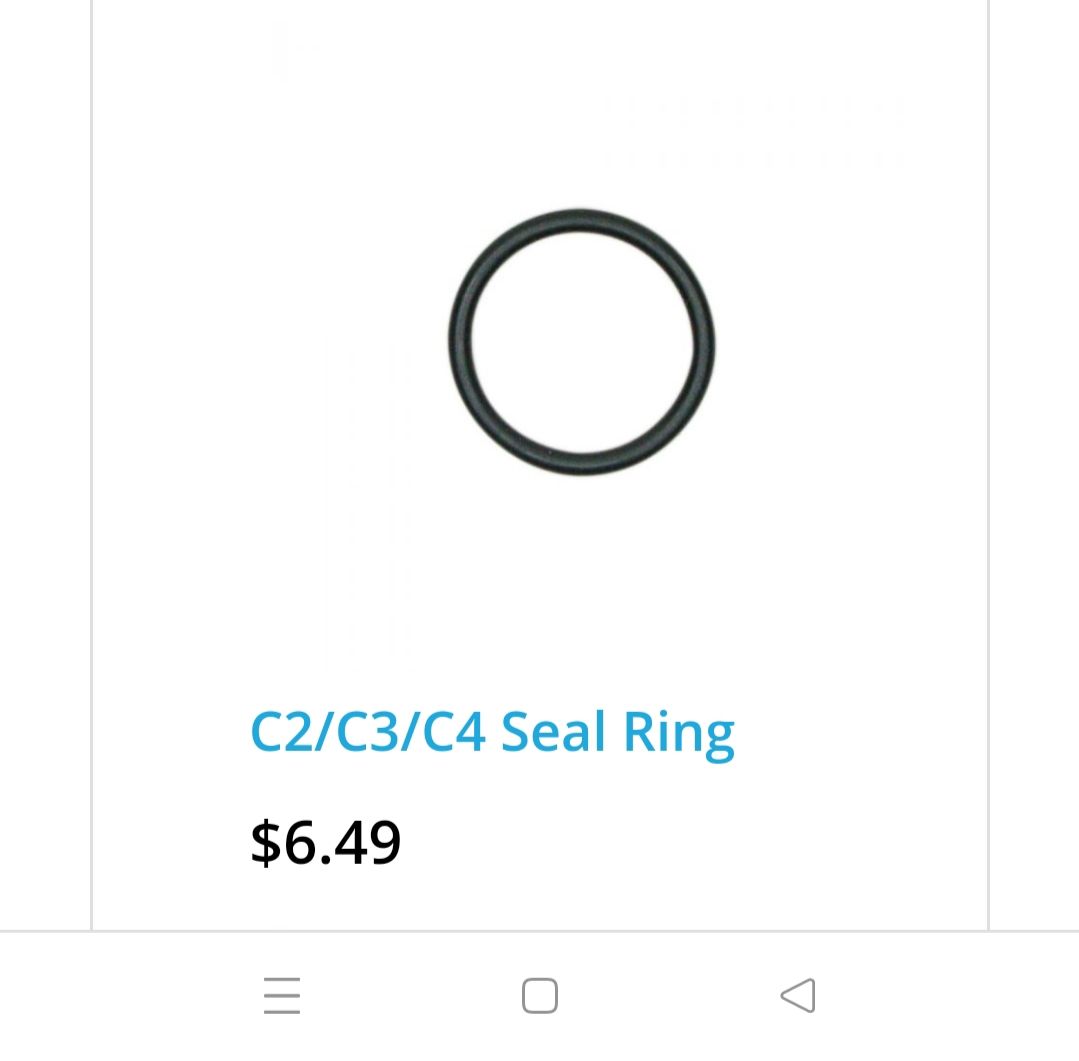Image resolution: width=1079 pixels, height=1061 pixels.
Task: Tap the overview button in the navigation bar
Action: point(282,996)
